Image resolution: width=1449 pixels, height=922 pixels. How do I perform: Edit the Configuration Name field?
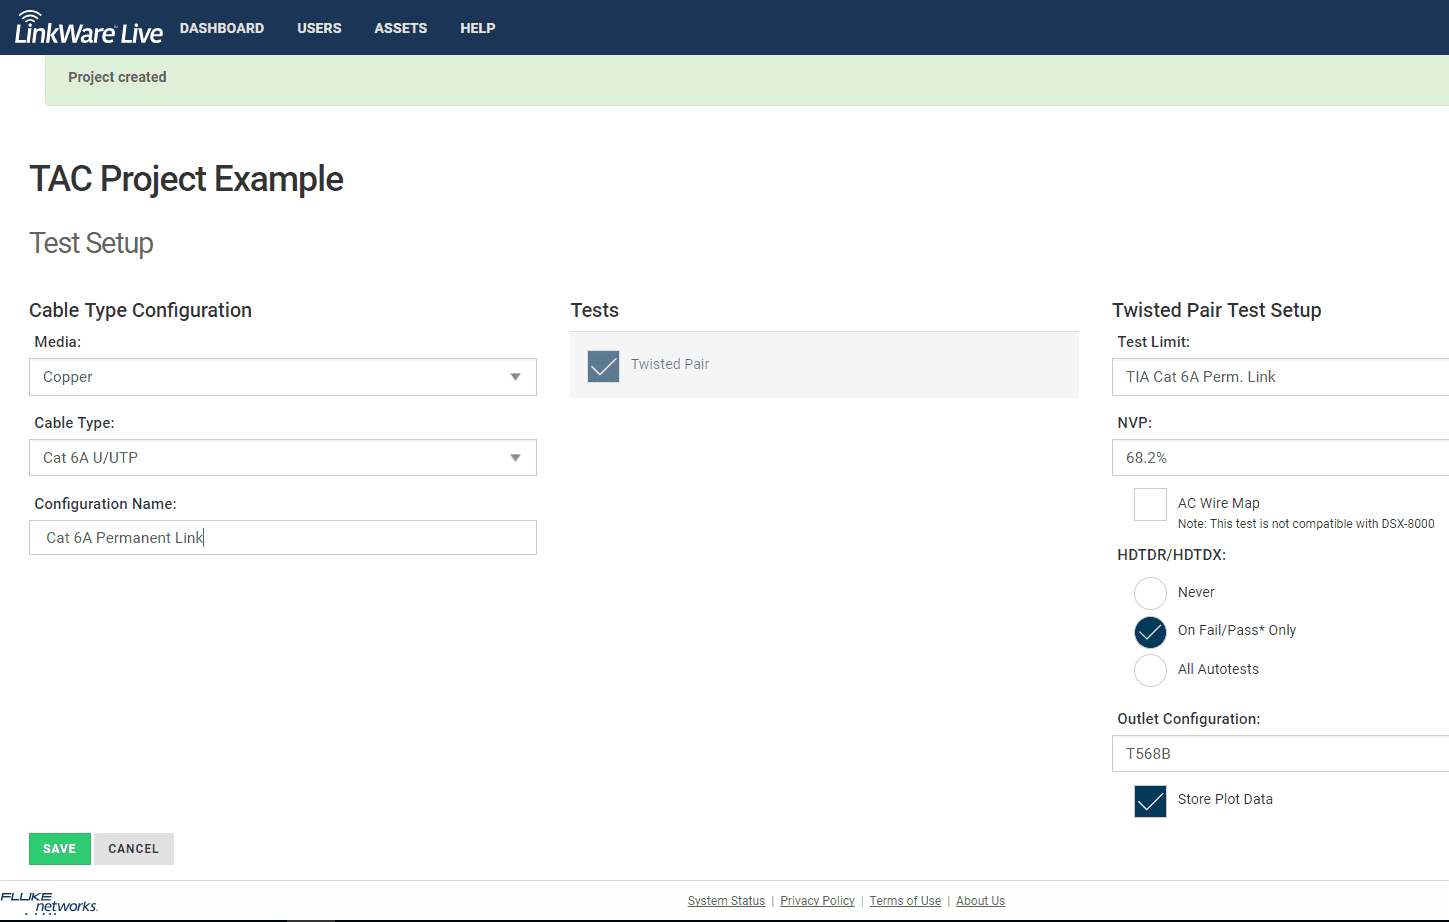tap(283, 537)
